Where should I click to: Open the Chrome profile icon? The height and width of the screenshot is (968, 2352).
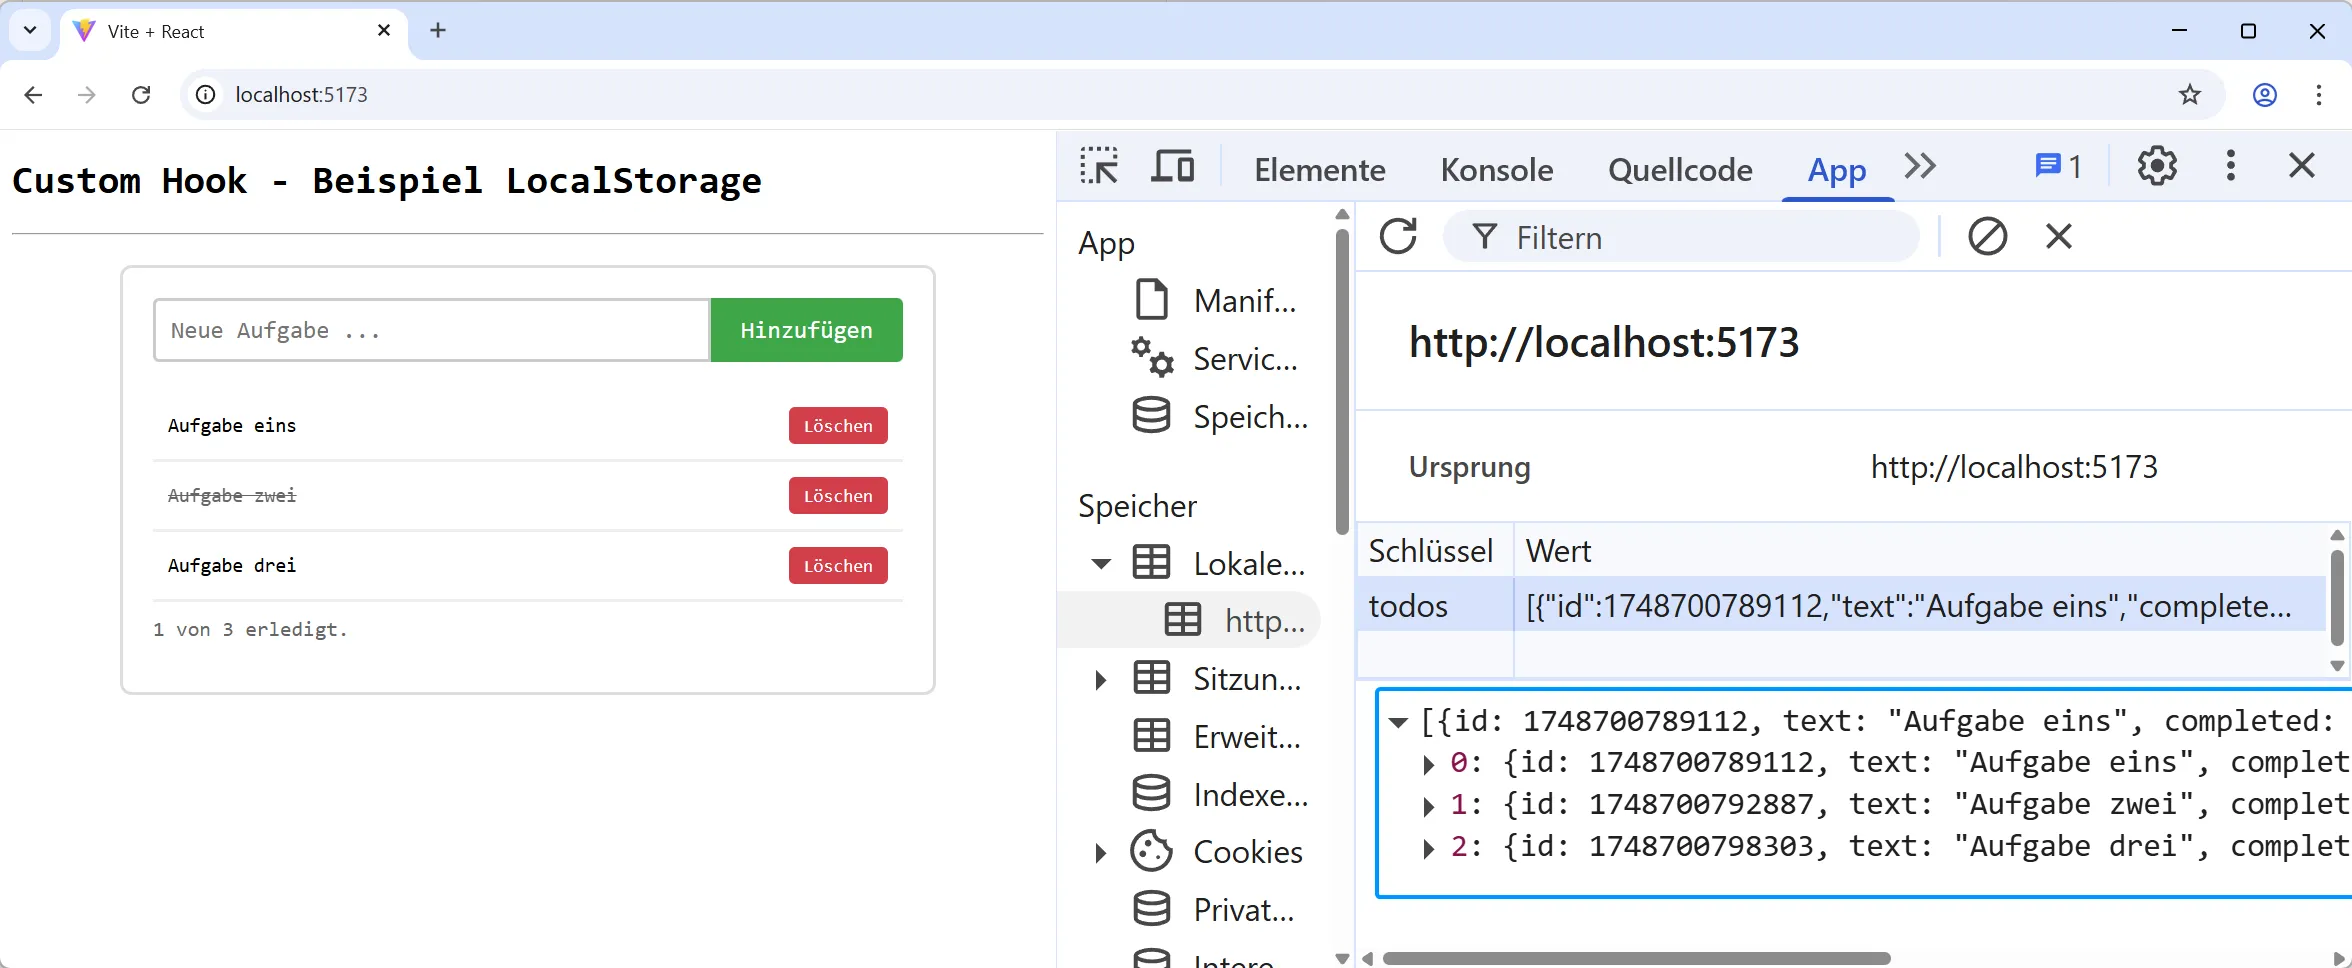pos(2265,95)
